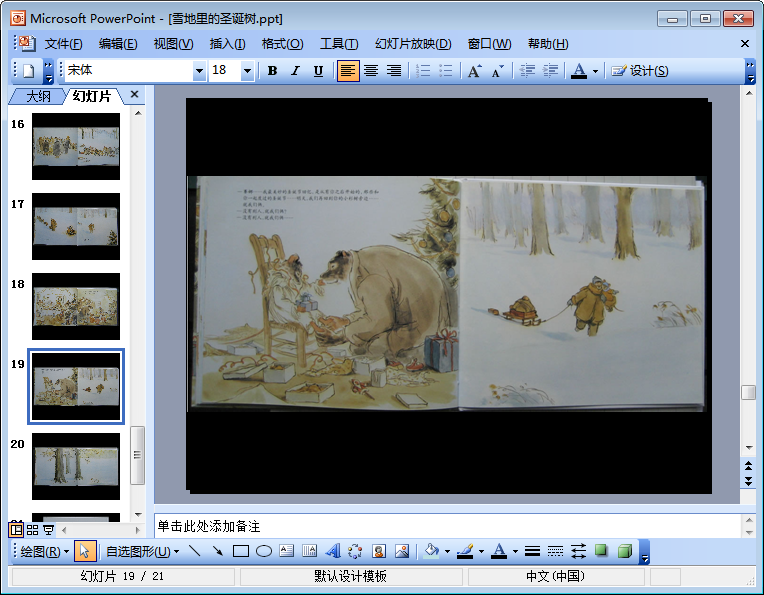Click the center align icon

click(x=371, y=71)
